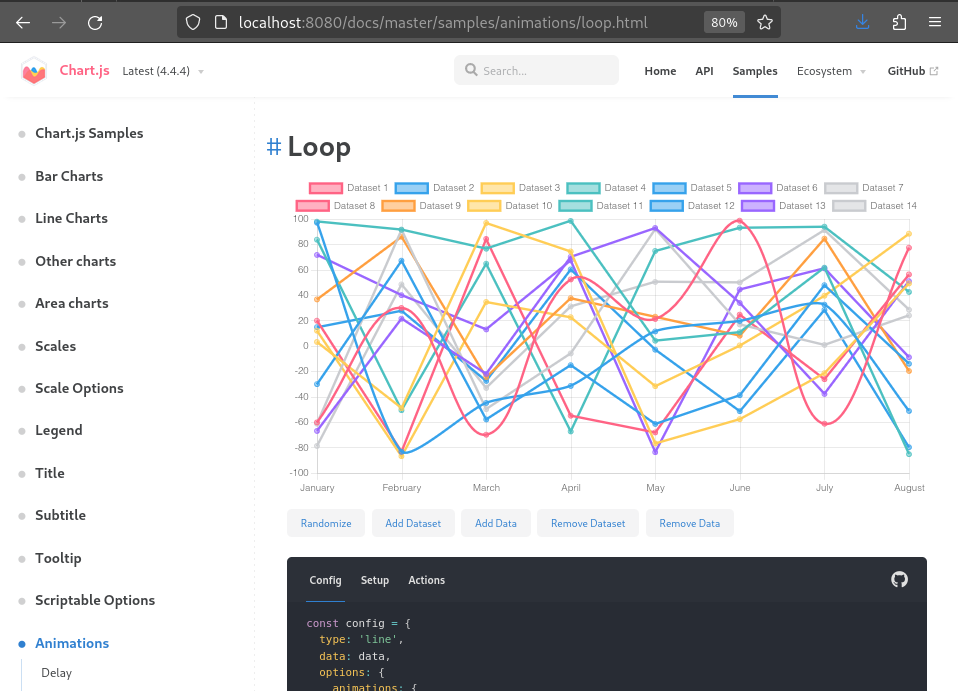Bookmark this page with the star icon
This screenshot has height=691, width=958.
[765, 22]
